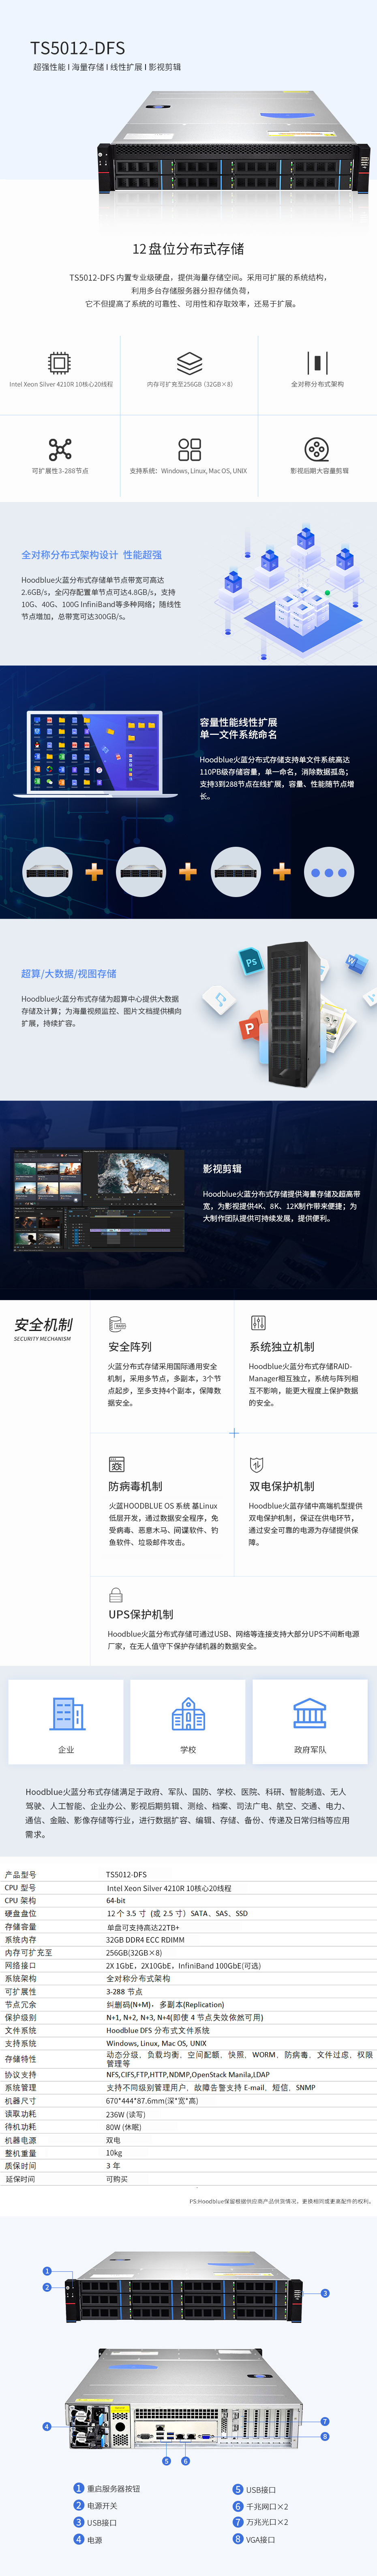The image size is (377, 2576).
Task: Click the TS5012-DFS page title
Action: (77, 47)
